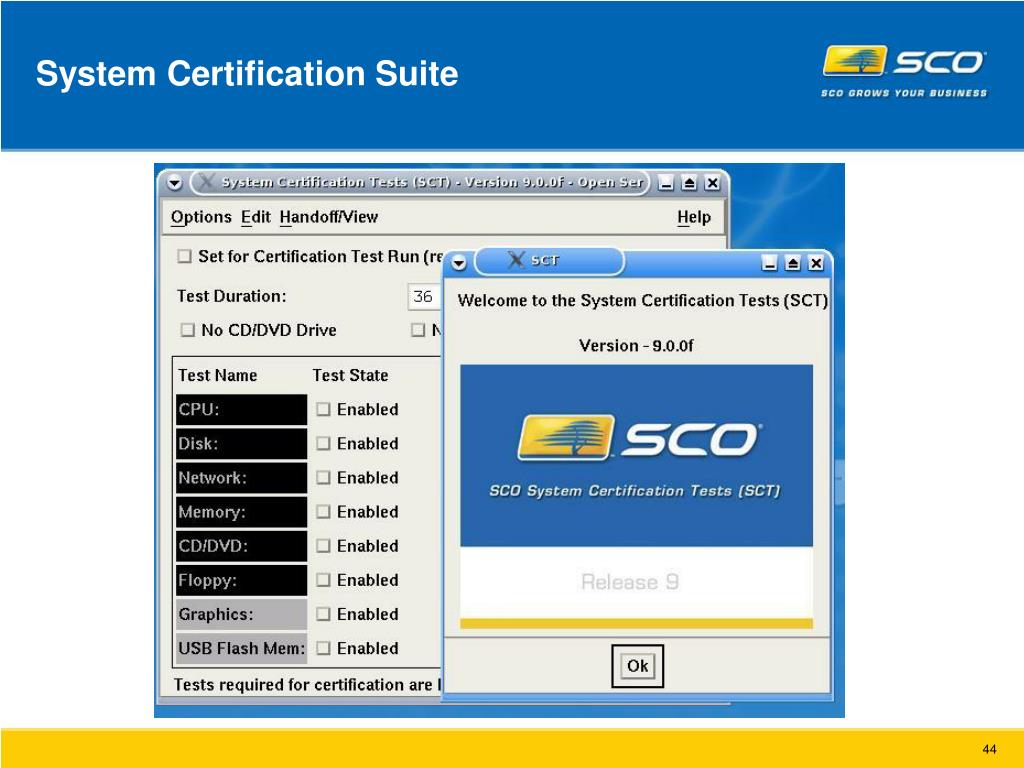Click the 'Release 9' text
1024x768 pixels.
tap(630, 582)
